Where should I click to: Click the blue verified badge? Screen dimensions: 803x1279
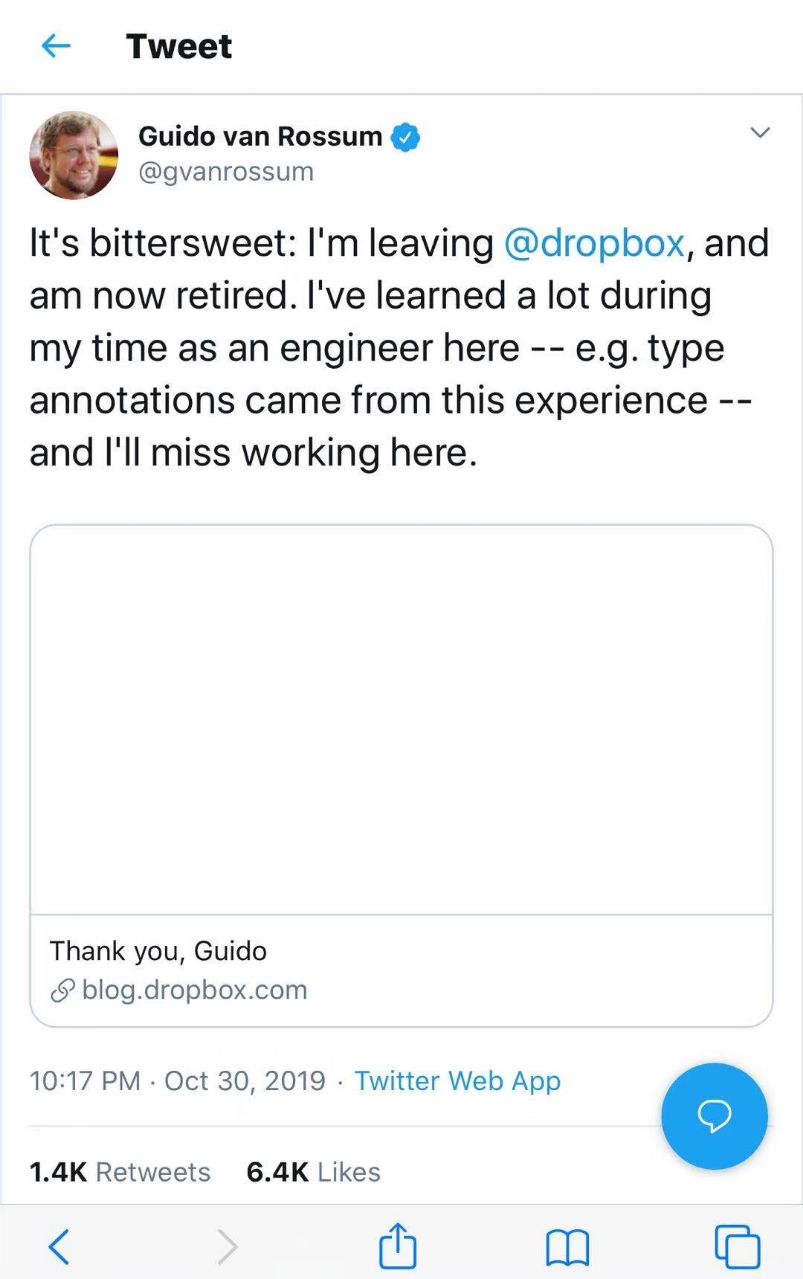[404, 136]
